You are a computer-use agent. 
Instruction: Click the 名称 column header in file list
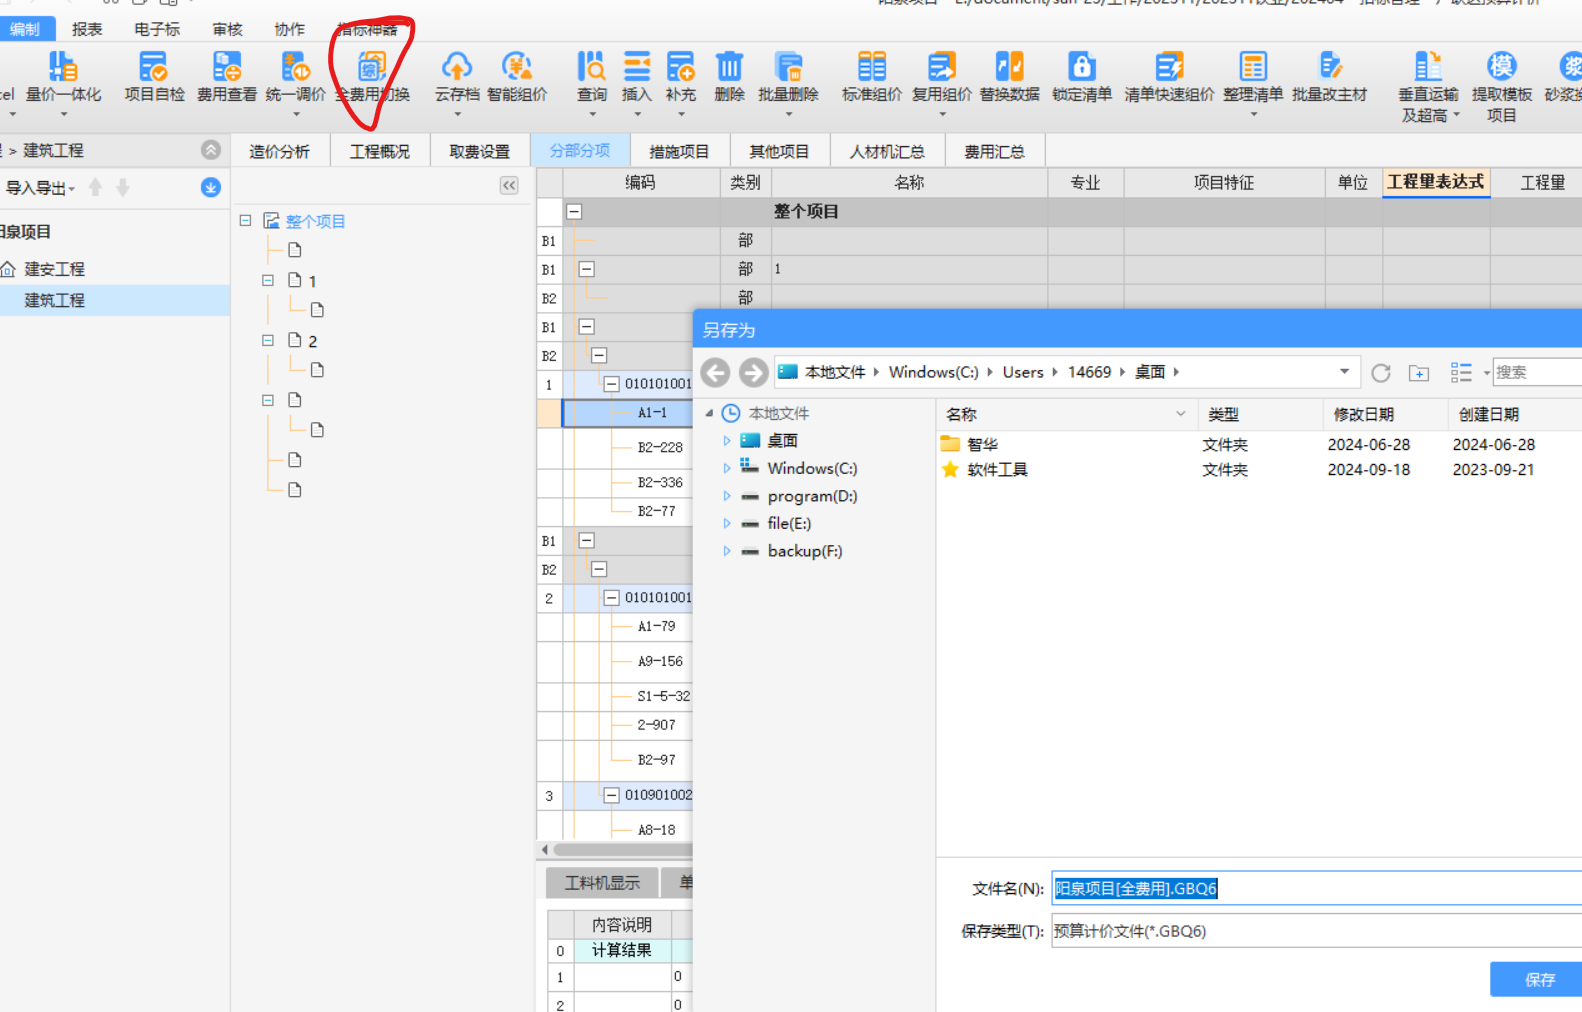click(1065, 414)
